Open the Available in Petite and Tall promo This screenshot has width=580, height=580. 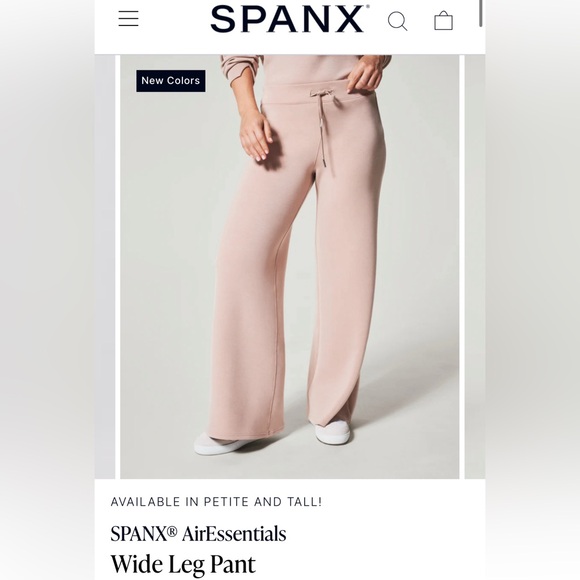pyautogui.click(x=216, y=502)
